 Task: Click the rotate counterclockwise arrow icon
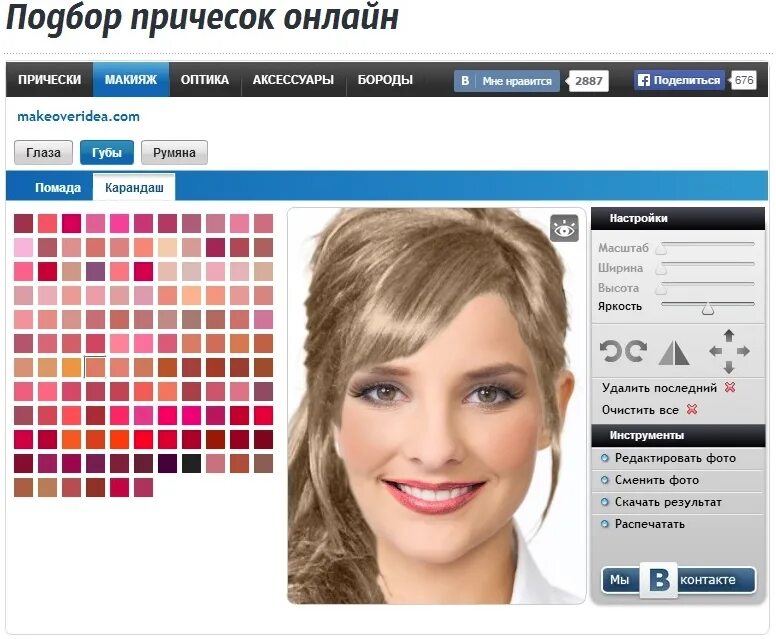point(610,352)
